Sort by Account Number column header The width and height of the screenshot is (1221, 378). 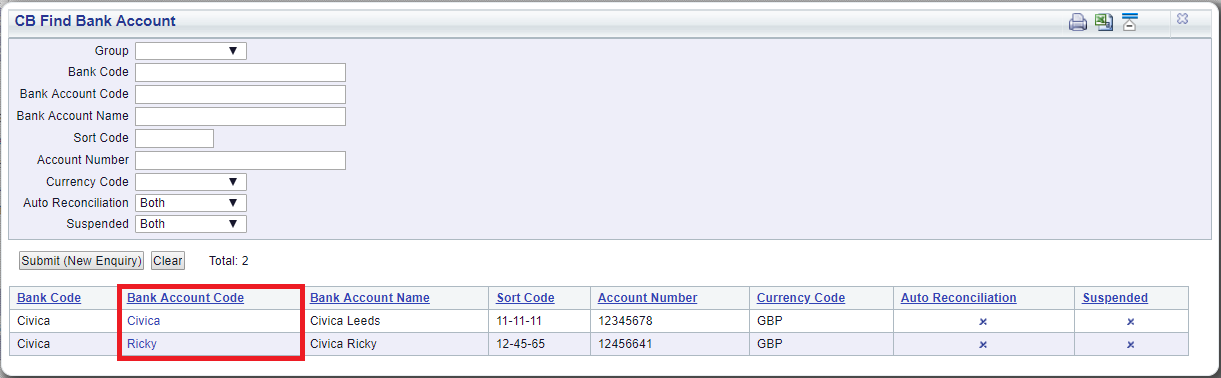tap(648, 298)
